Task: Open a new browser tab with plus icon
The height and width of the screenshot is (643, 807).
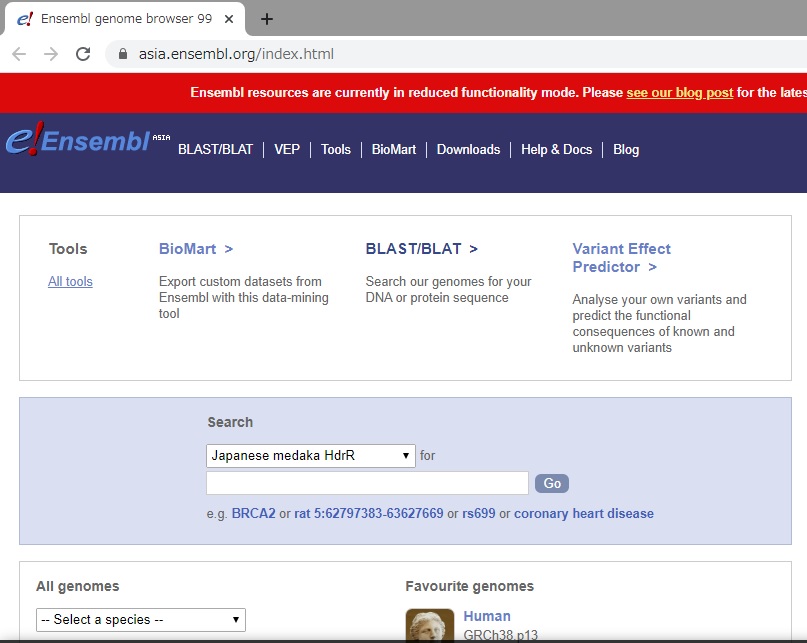Action: [x=267, y=19]
